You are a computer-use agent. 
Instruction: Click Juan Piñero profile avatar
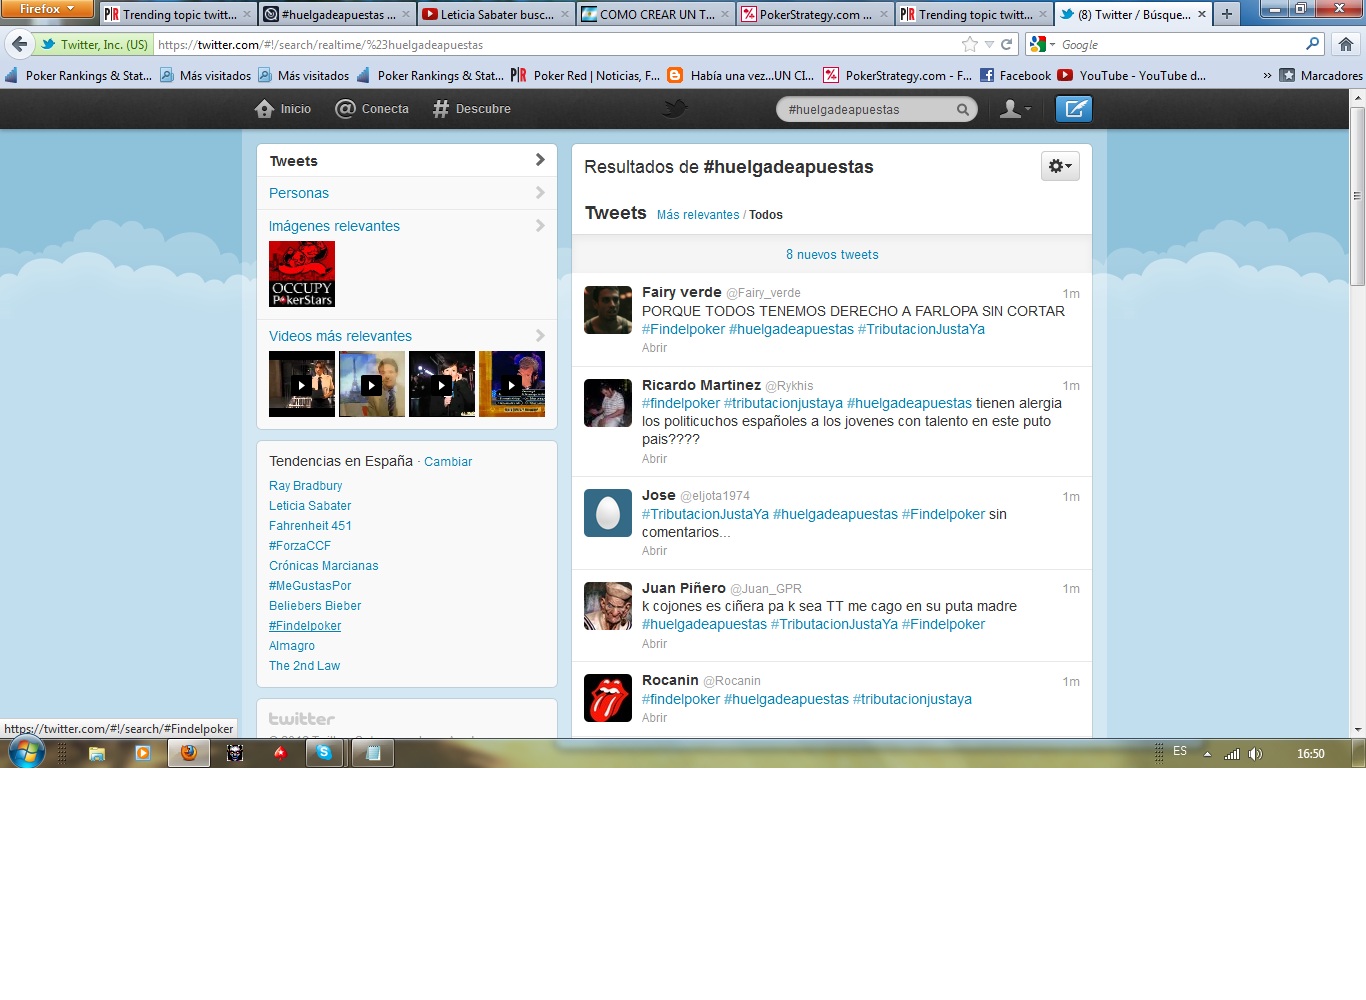(x=608, y=606)
